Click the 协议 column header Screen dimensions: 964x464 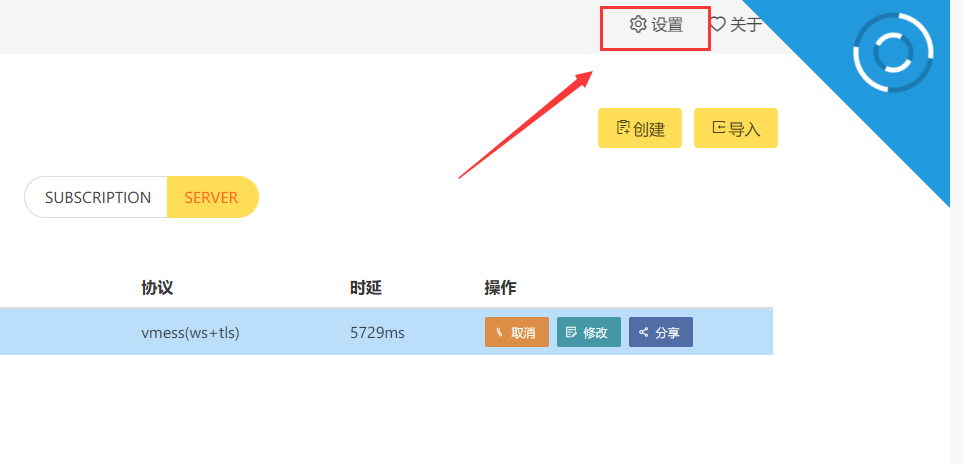pyautogui.click(x=157, y=288)
